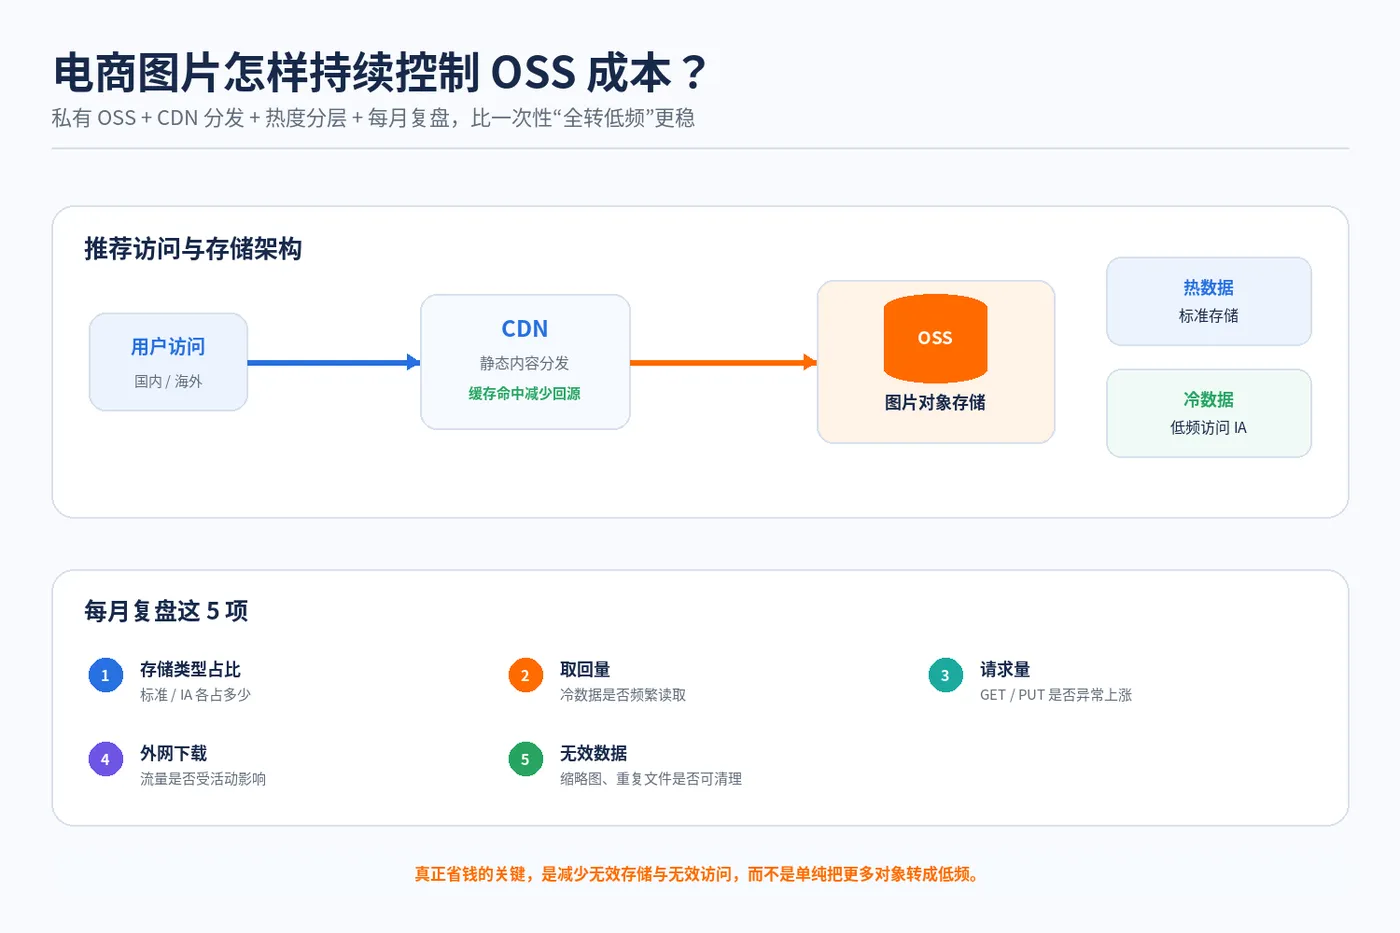Click the green number 5 circle
This screenshot has height=933, width=1400.
[x=525, y=760]
